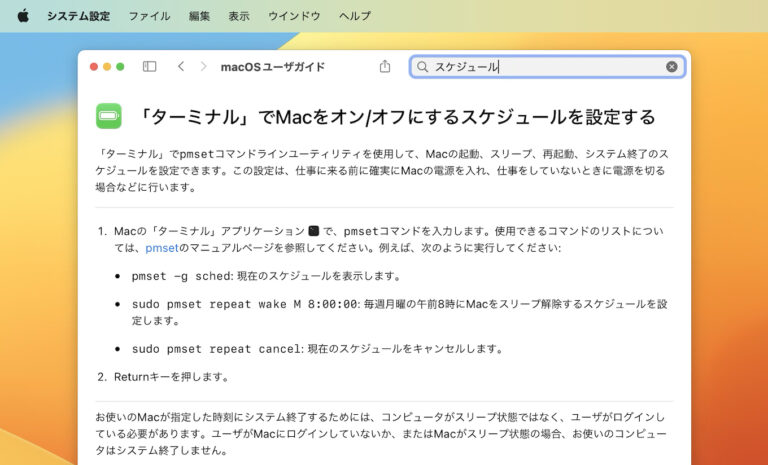This screenshot has width=768, height=465.
Task: Click the macOSユーザガイド window title
Action: pos(273,67)
